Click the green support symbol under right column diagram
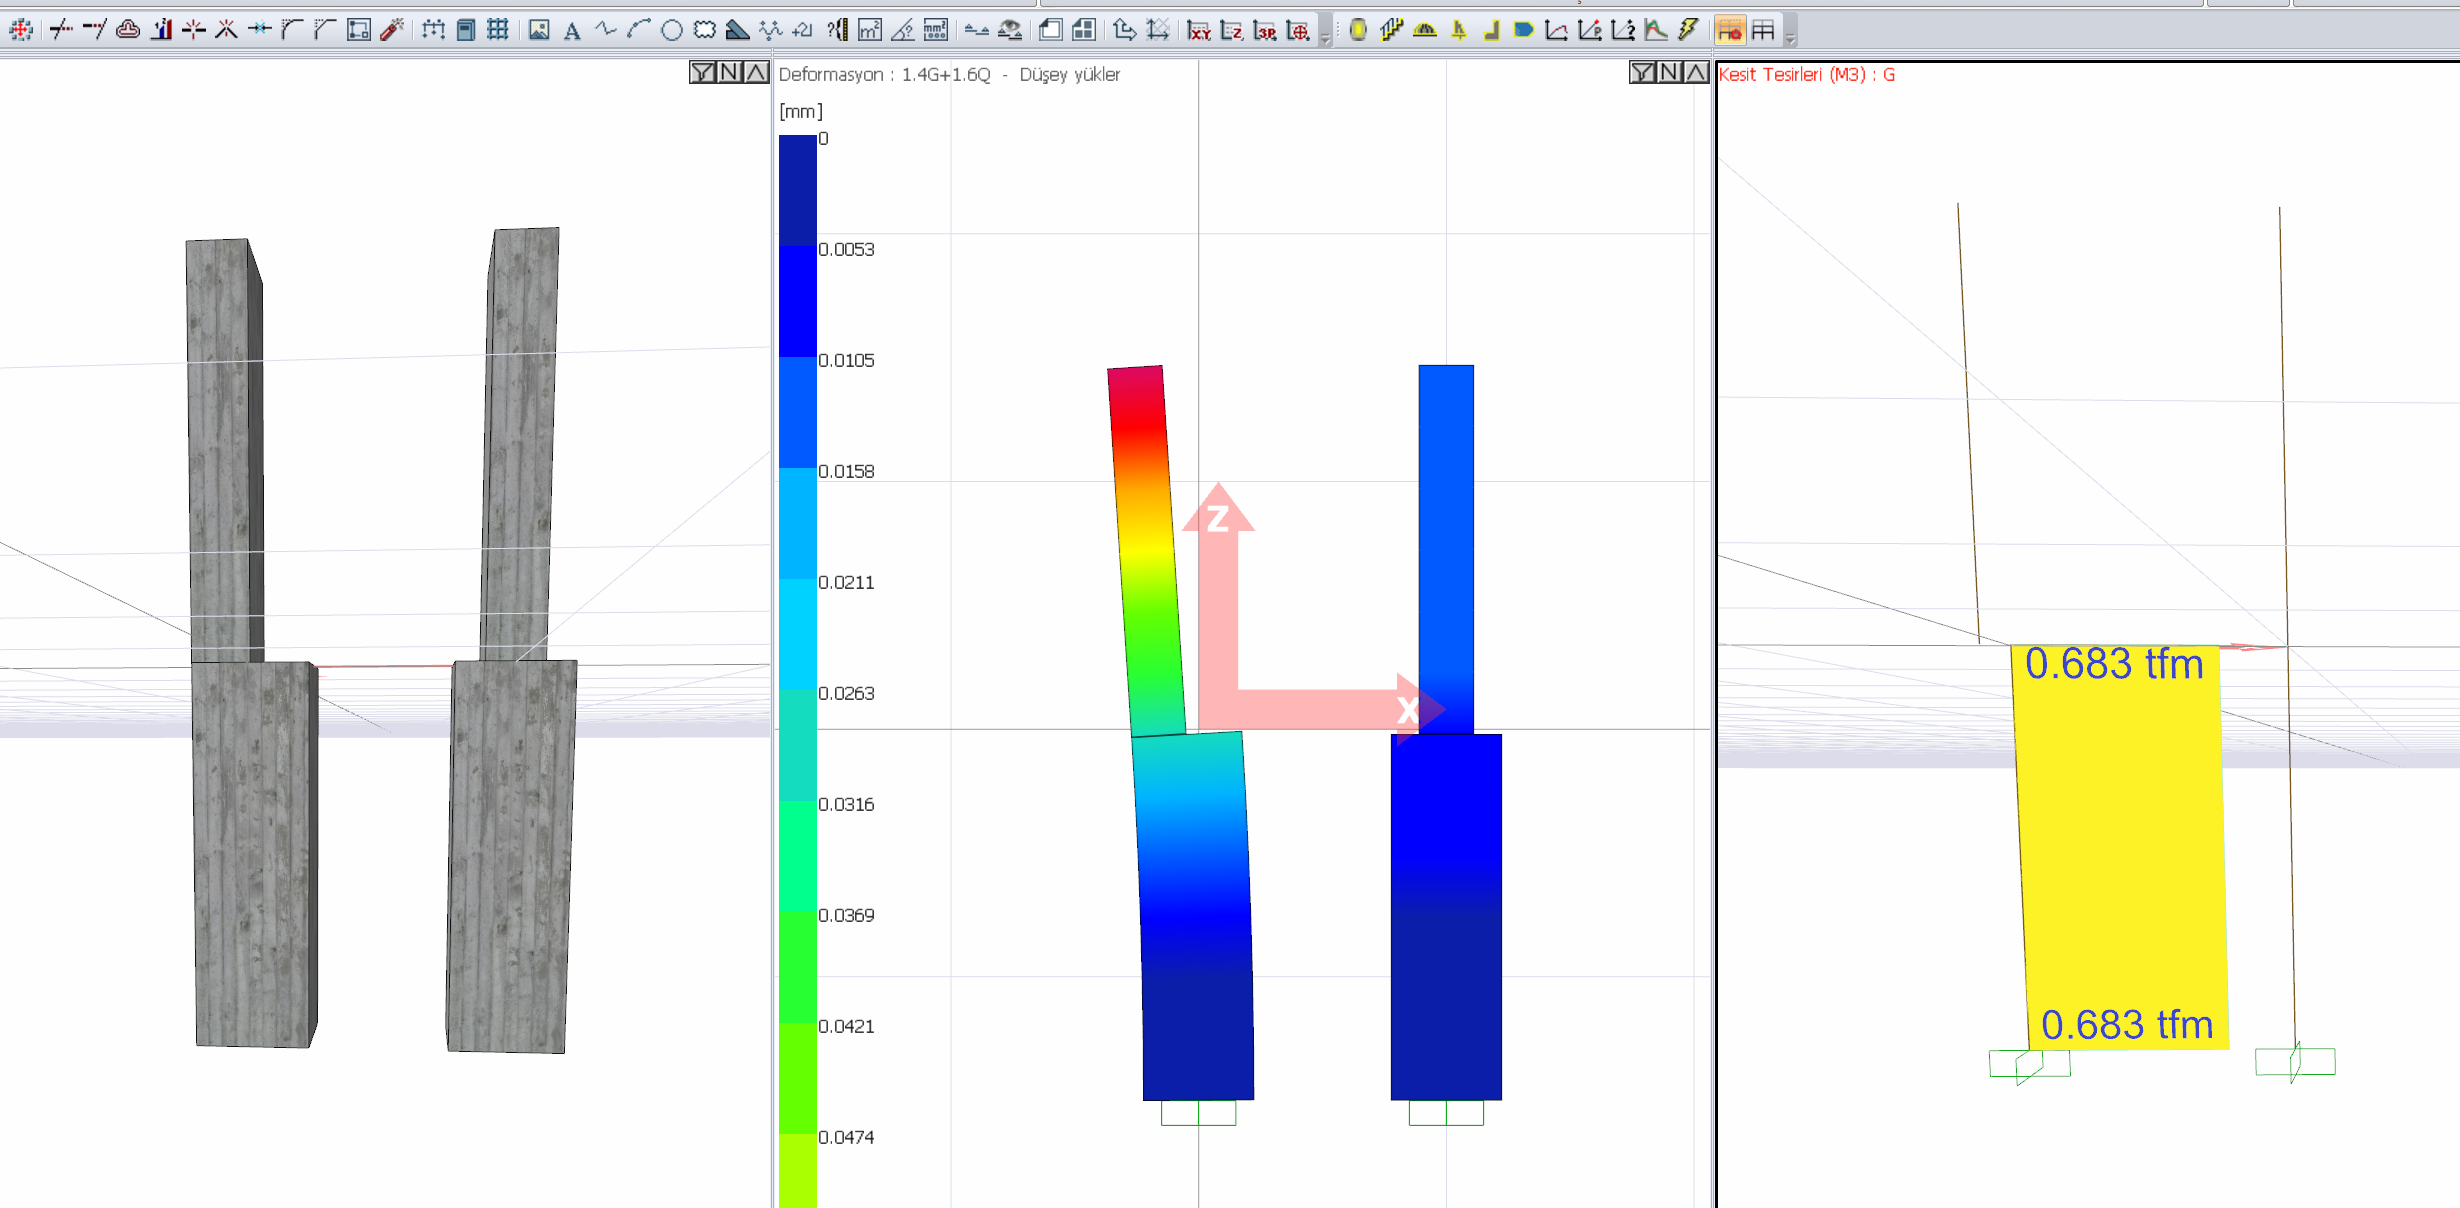 (x=2295, y=1061)
